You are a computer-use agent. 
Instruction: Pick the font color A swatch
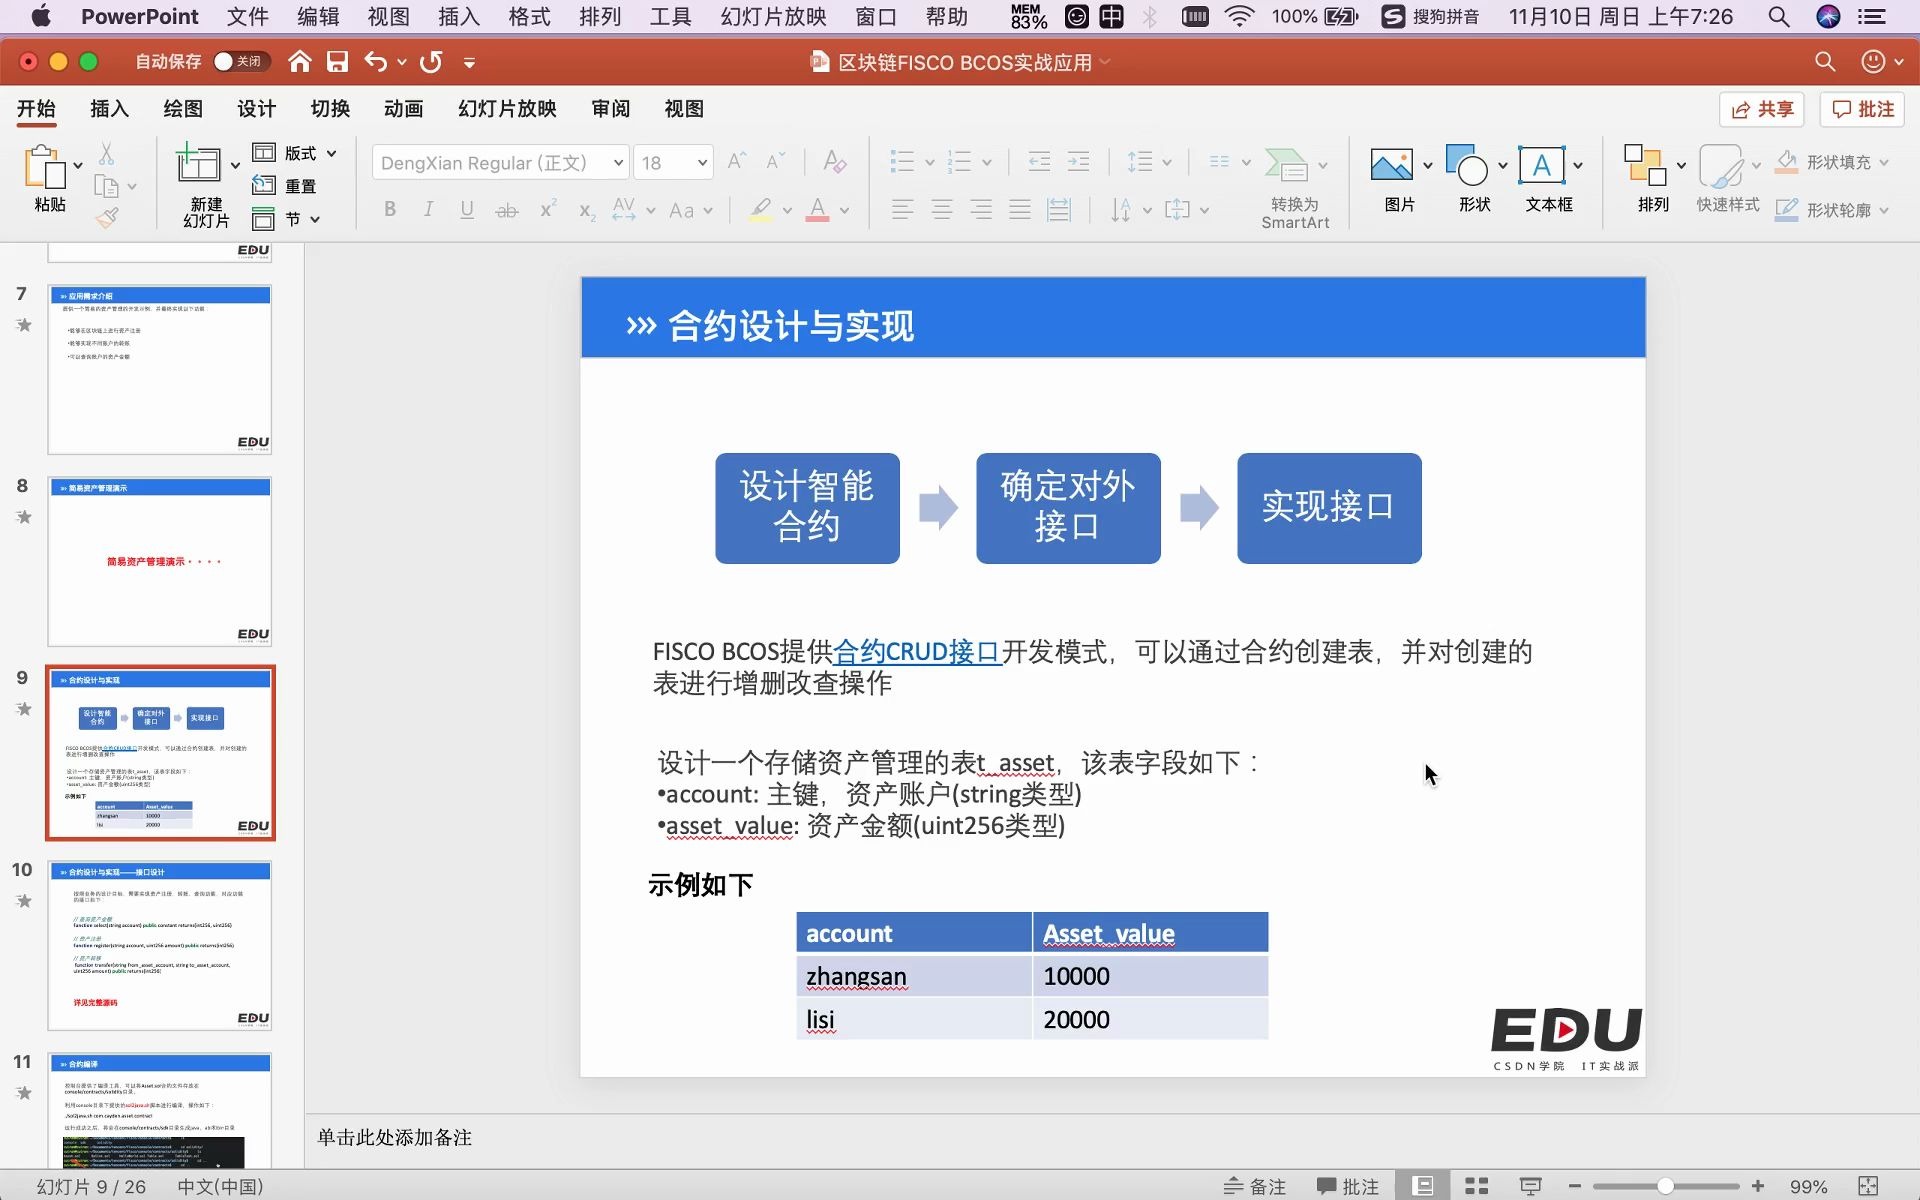[x=818, y=210]
